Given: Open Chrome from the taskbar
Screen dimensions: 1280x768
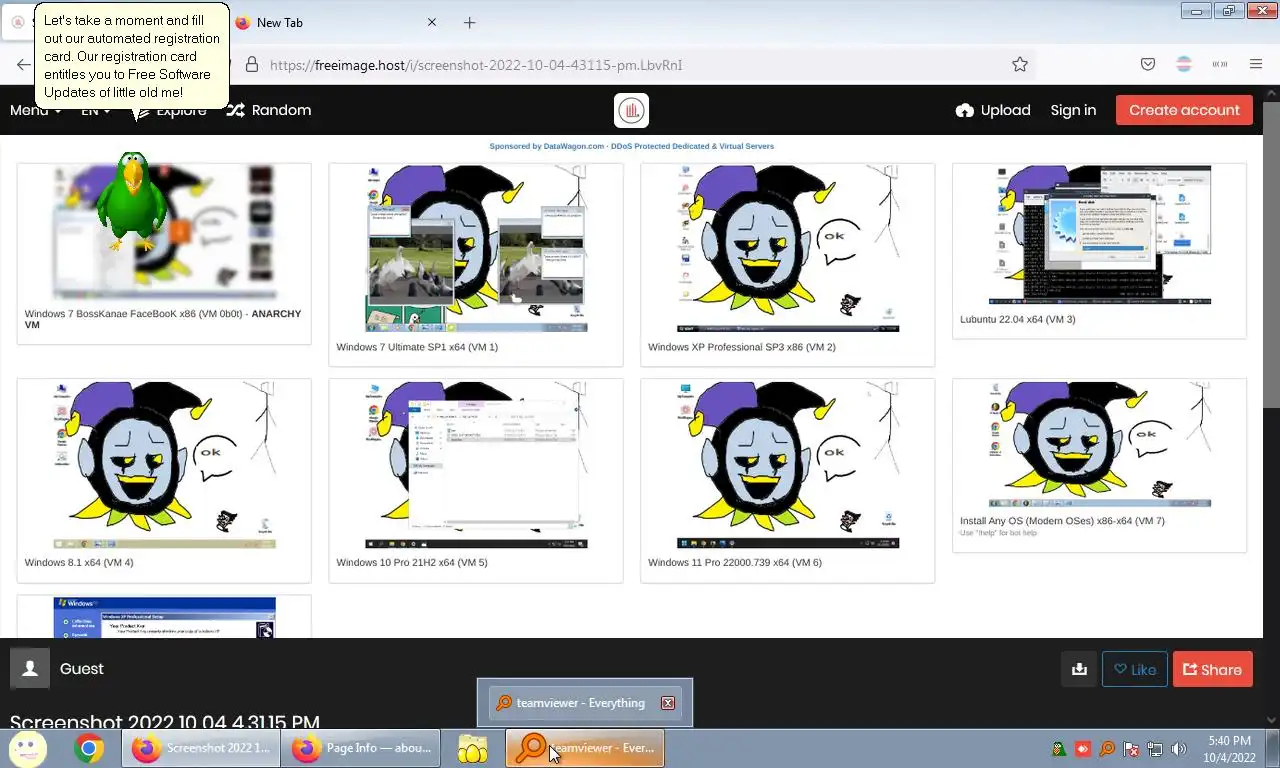Looking at the screenshot, I should click(x=88, y=748).
